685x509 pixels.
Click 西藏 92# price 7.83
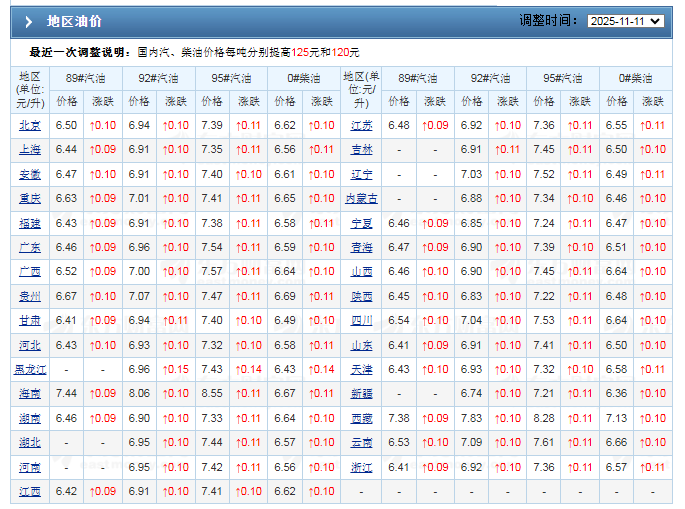(x=471, y=418)
